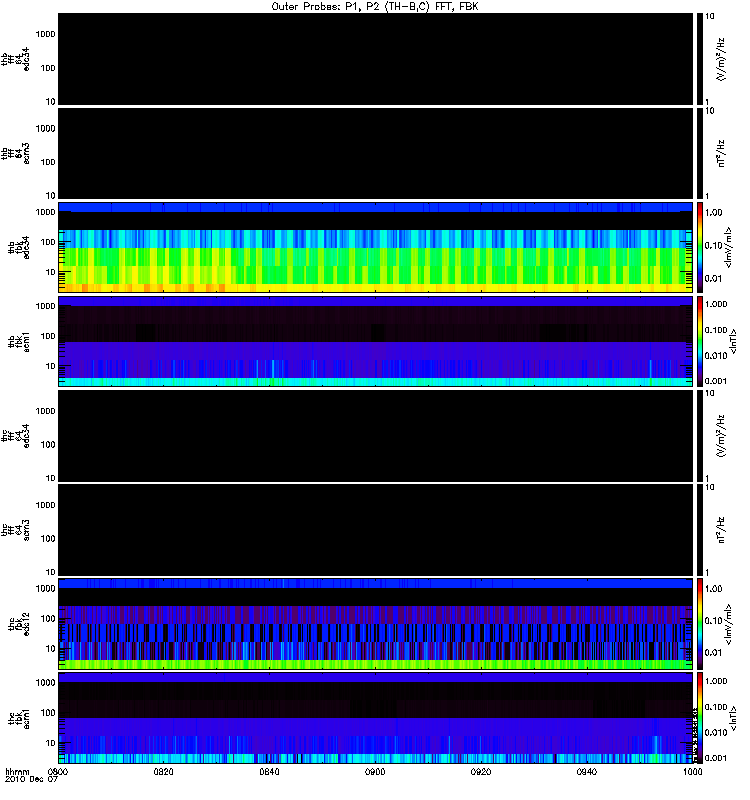Select the thc fff 64 scm3 panel label
Image resolution: width=750 pixels, height=800 pixels.
15,530
